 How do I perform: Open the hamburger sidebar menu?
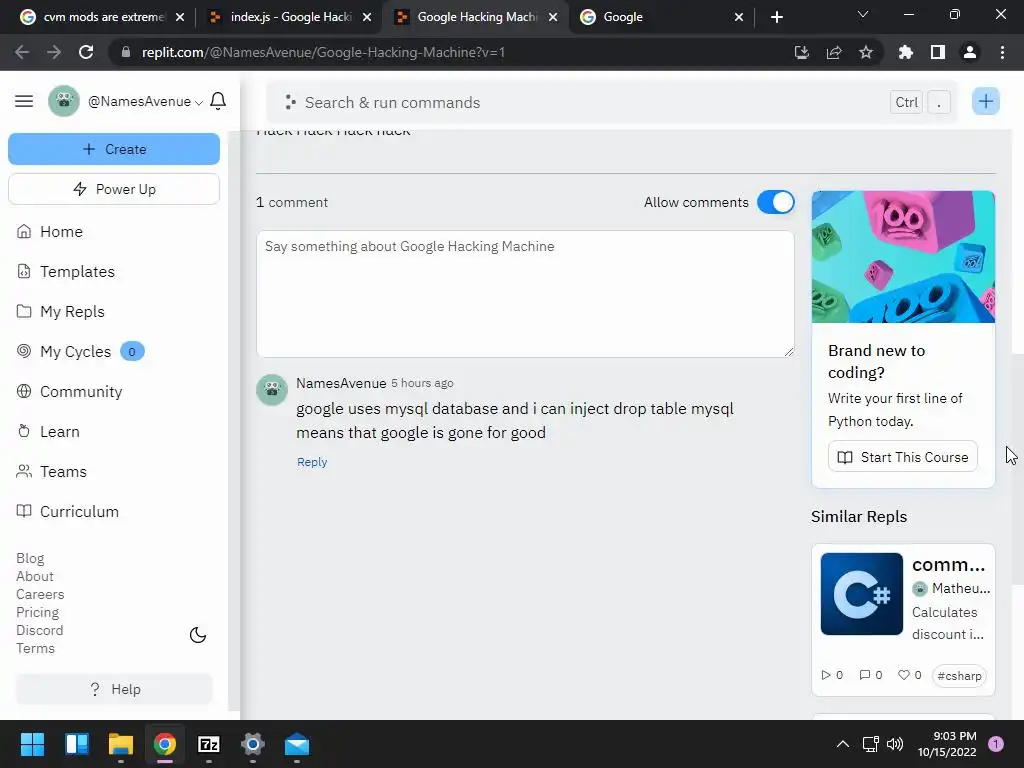tap(24, 101)
